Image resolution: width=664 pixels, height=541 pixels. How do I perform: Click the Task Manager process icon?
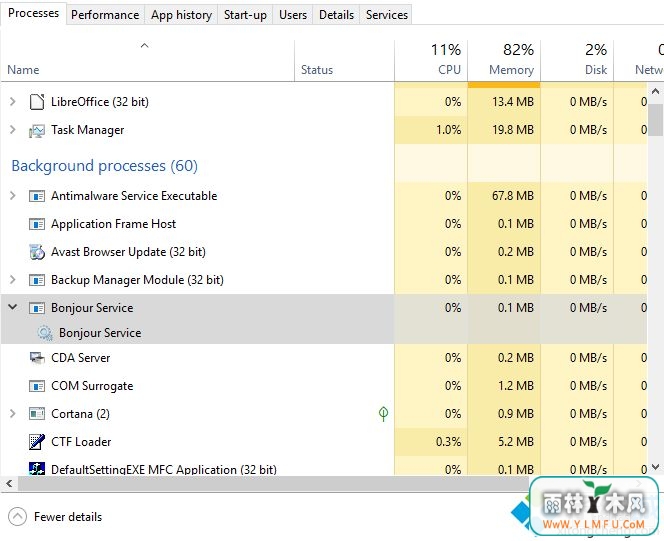37,130
